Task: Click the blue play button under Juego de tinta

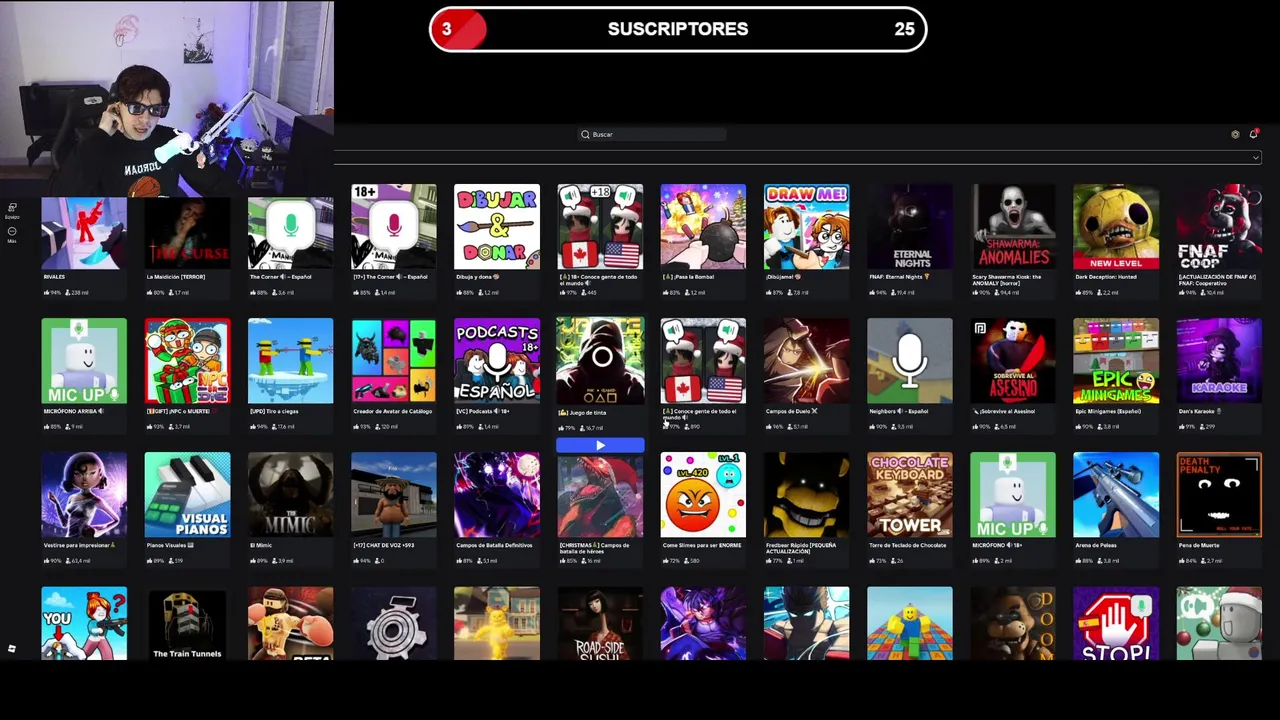Action: tap(600, 446)
